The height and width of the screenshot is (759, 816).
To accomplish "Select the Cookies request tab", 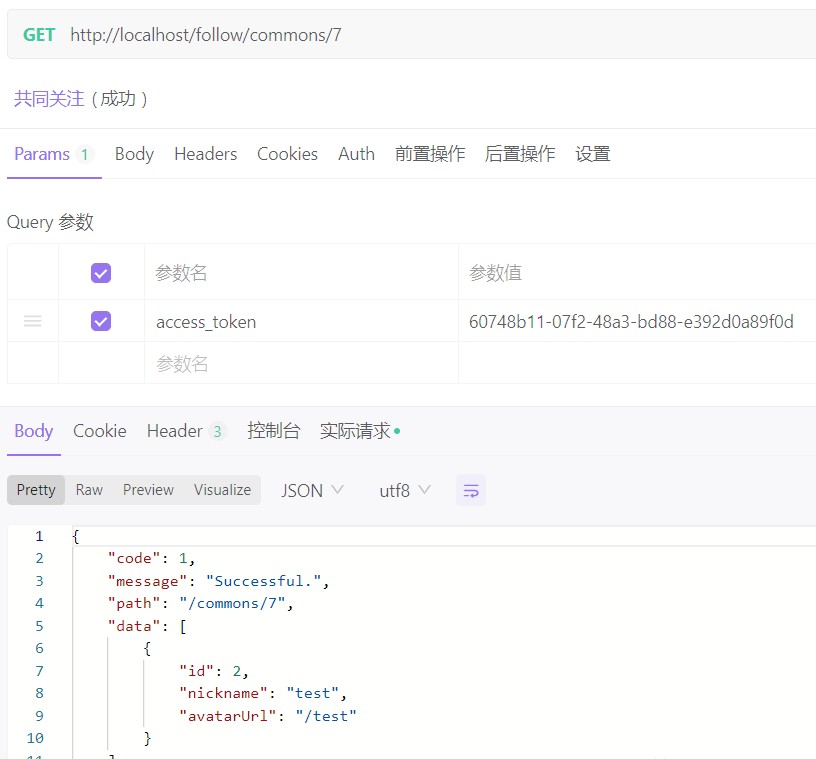I will pyautogui.click(x=287, y=154).
